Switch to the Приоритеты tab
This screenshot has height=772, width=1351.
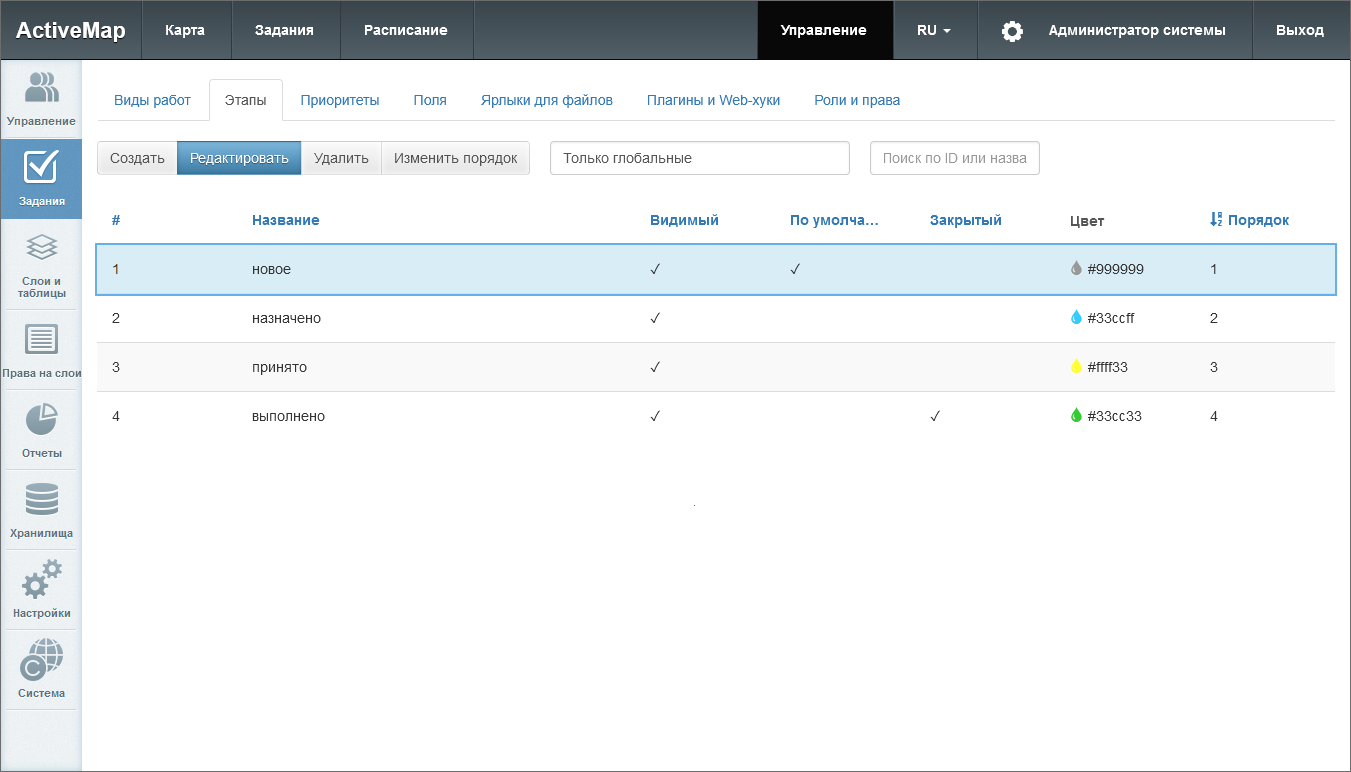tap(340, 100)
